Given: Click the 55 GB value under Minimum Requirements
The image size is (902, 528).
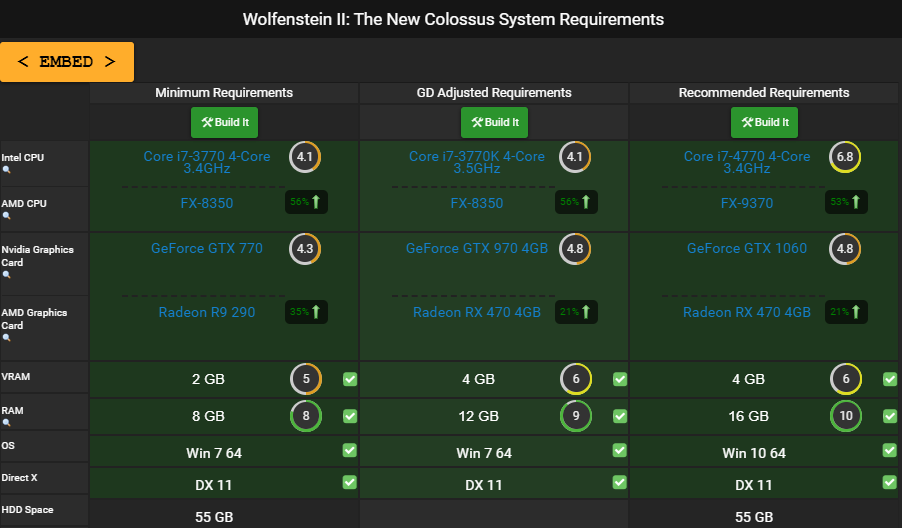Looking at the screenshot, I should pyautogui.click(x=214, y=517).
